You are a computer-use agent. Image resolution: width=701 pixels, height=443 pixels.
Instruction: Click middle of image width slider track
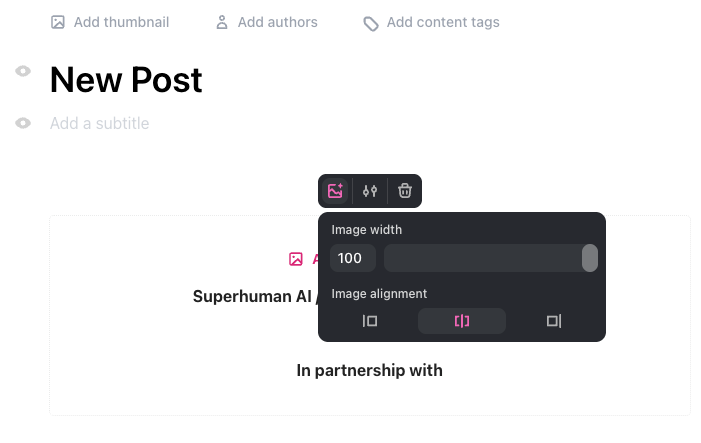(484, 258)
